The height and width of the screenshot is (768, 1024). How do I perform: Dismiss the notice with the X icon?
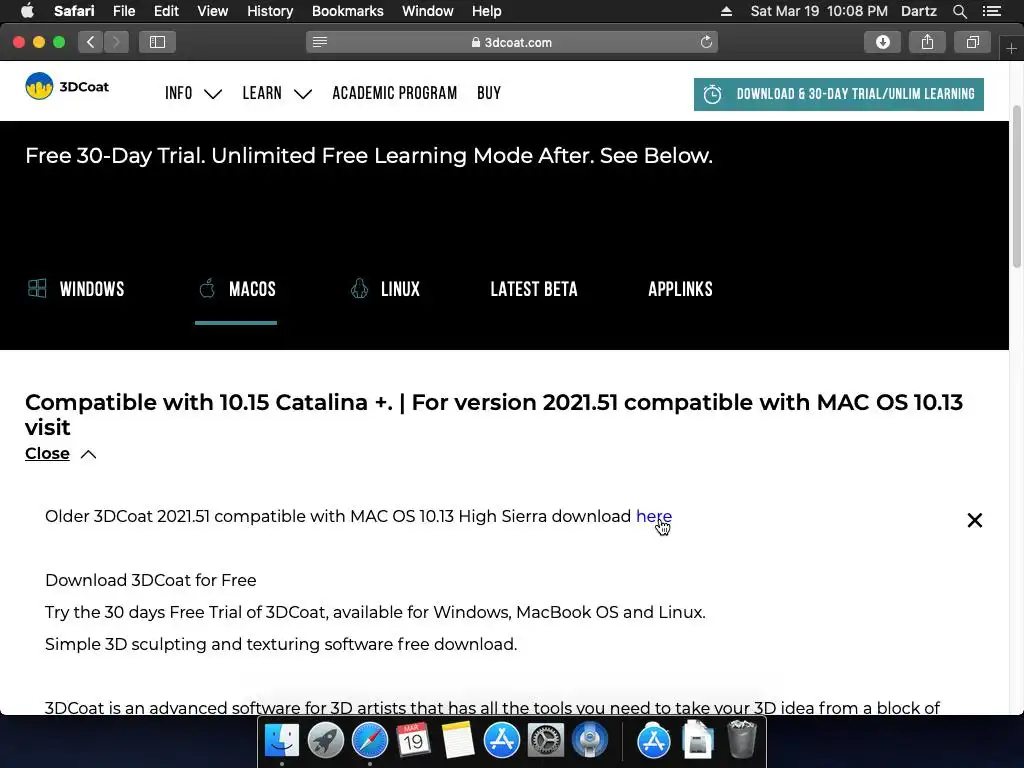[974, 520]
